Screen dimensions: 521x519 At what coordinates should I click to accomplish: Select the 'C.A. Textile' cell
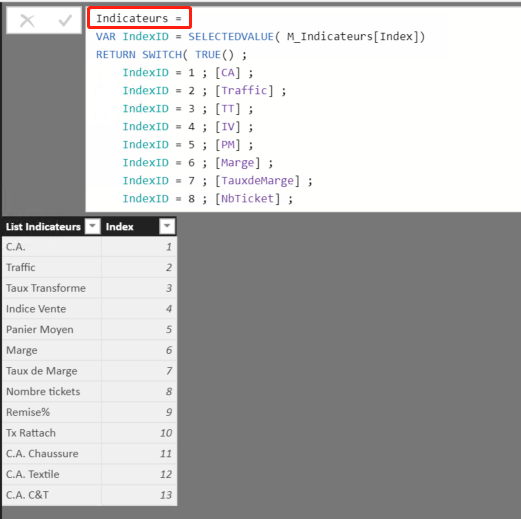coord(52,474)
